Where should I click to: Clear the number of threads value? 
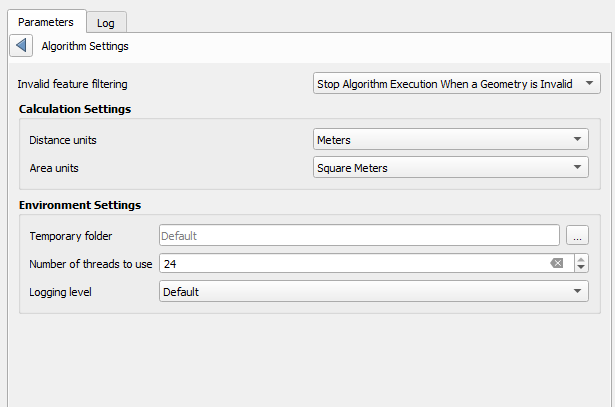coord(557,263)
